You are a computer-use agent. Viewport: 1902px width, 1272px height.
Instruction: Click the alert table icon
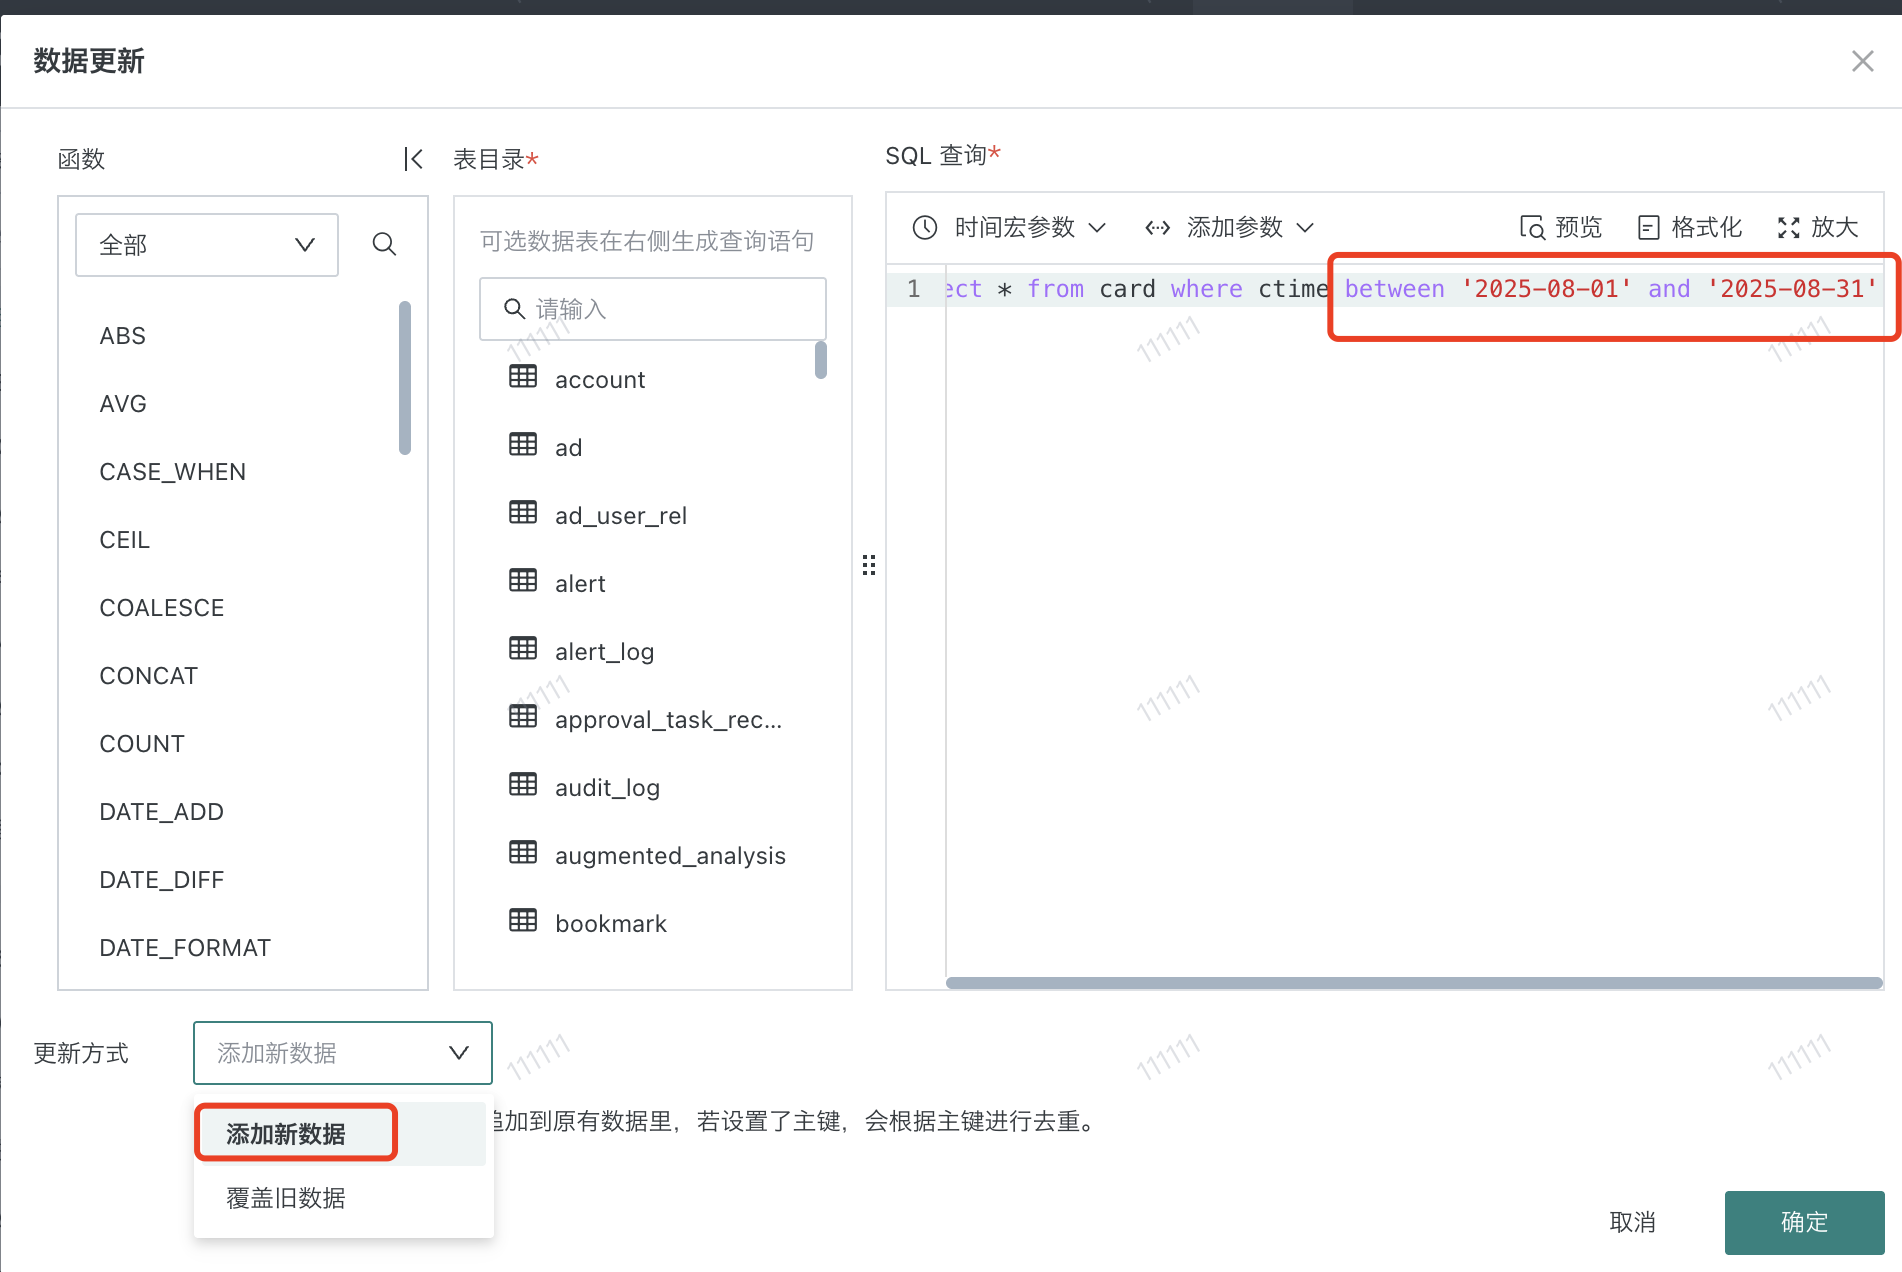coord(523,581)
